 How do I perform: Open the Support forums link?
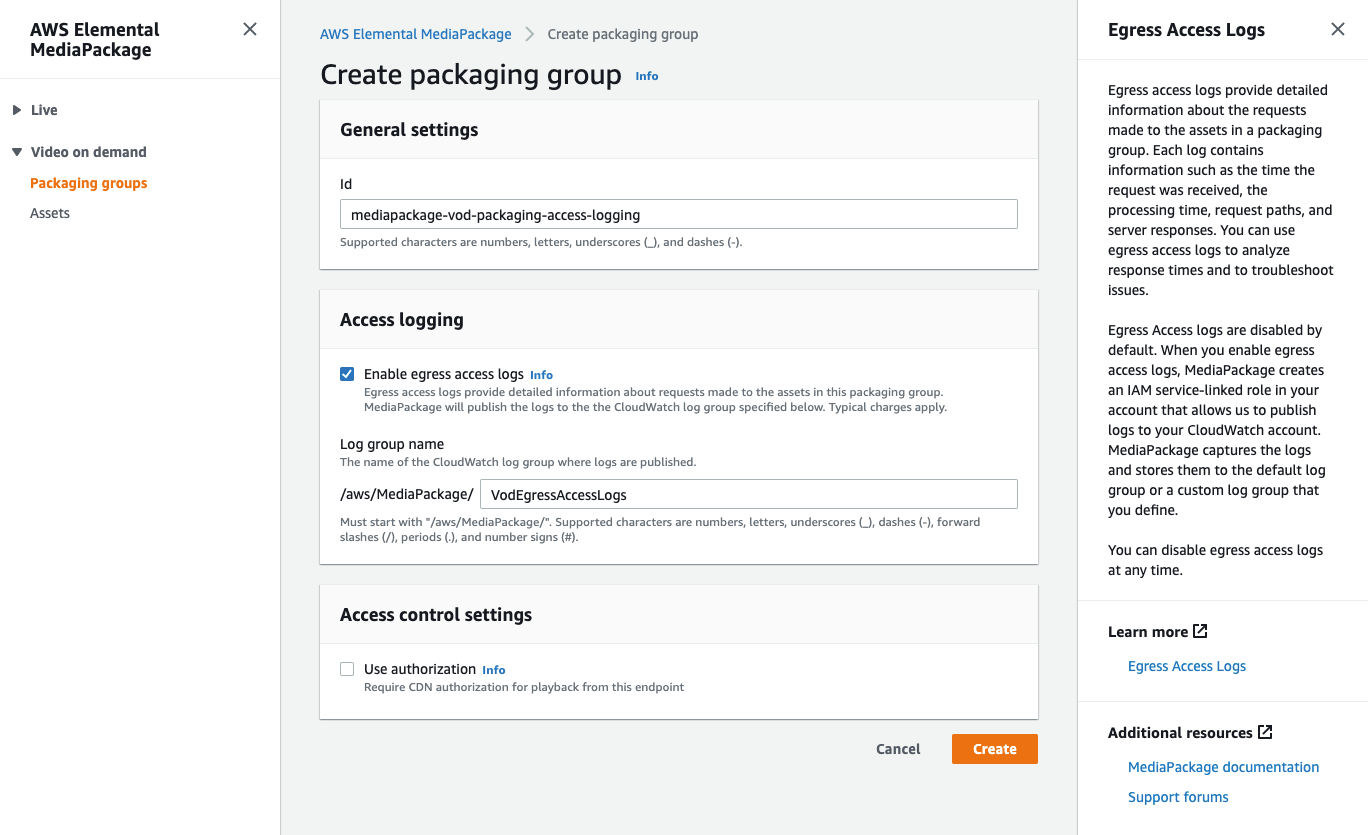pyautogui.click(x=1178, y=797)
